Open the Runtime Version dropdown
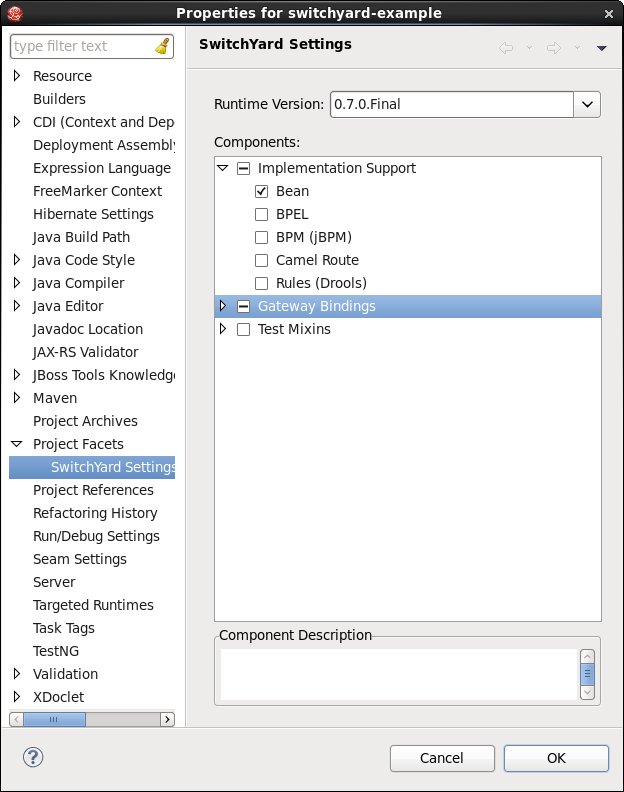Viewport: 624px width, 792px height. coord(587,105)
